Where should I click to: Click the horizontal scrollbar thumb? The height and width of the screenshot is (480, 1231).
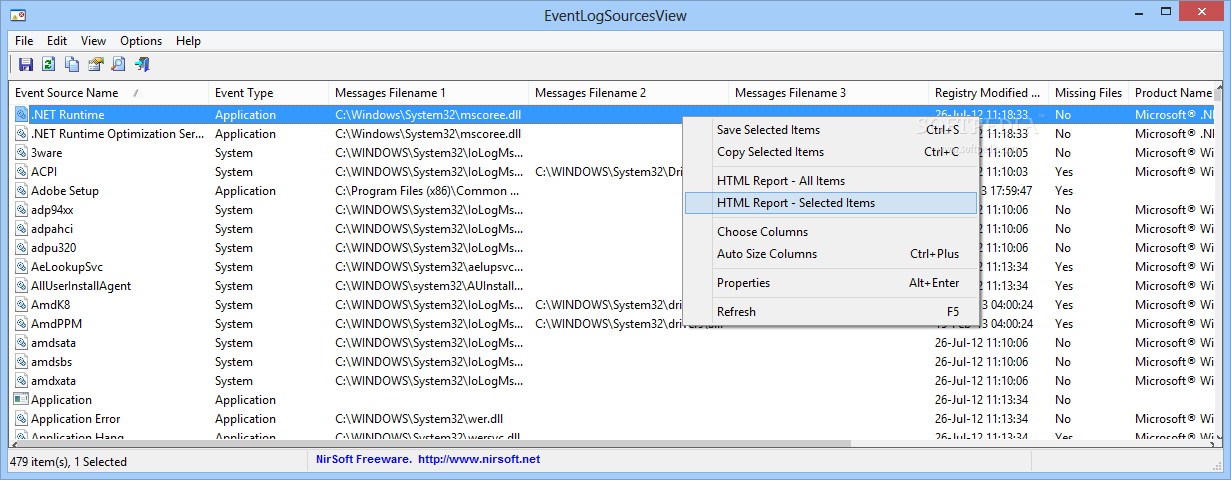pyautogui.click(x=430, y=444)
